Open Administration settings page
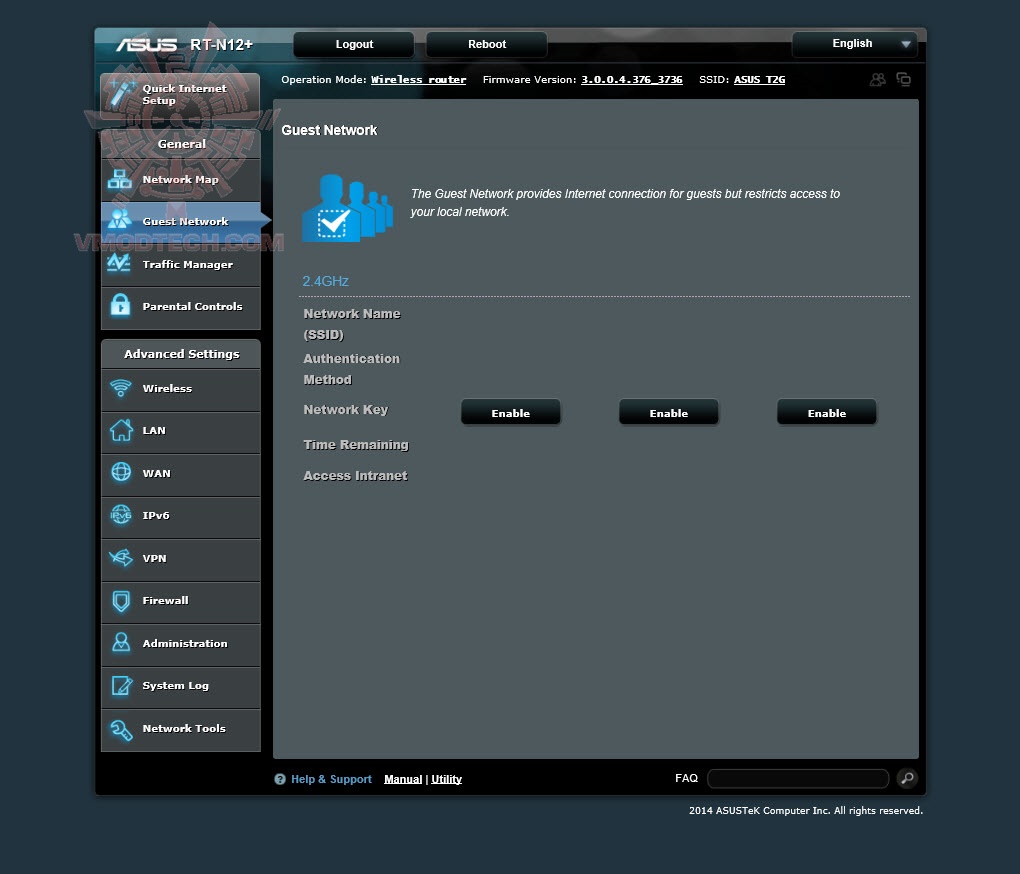The height and width of the screenshot is (874, 1020). click(x=181, y=644)
